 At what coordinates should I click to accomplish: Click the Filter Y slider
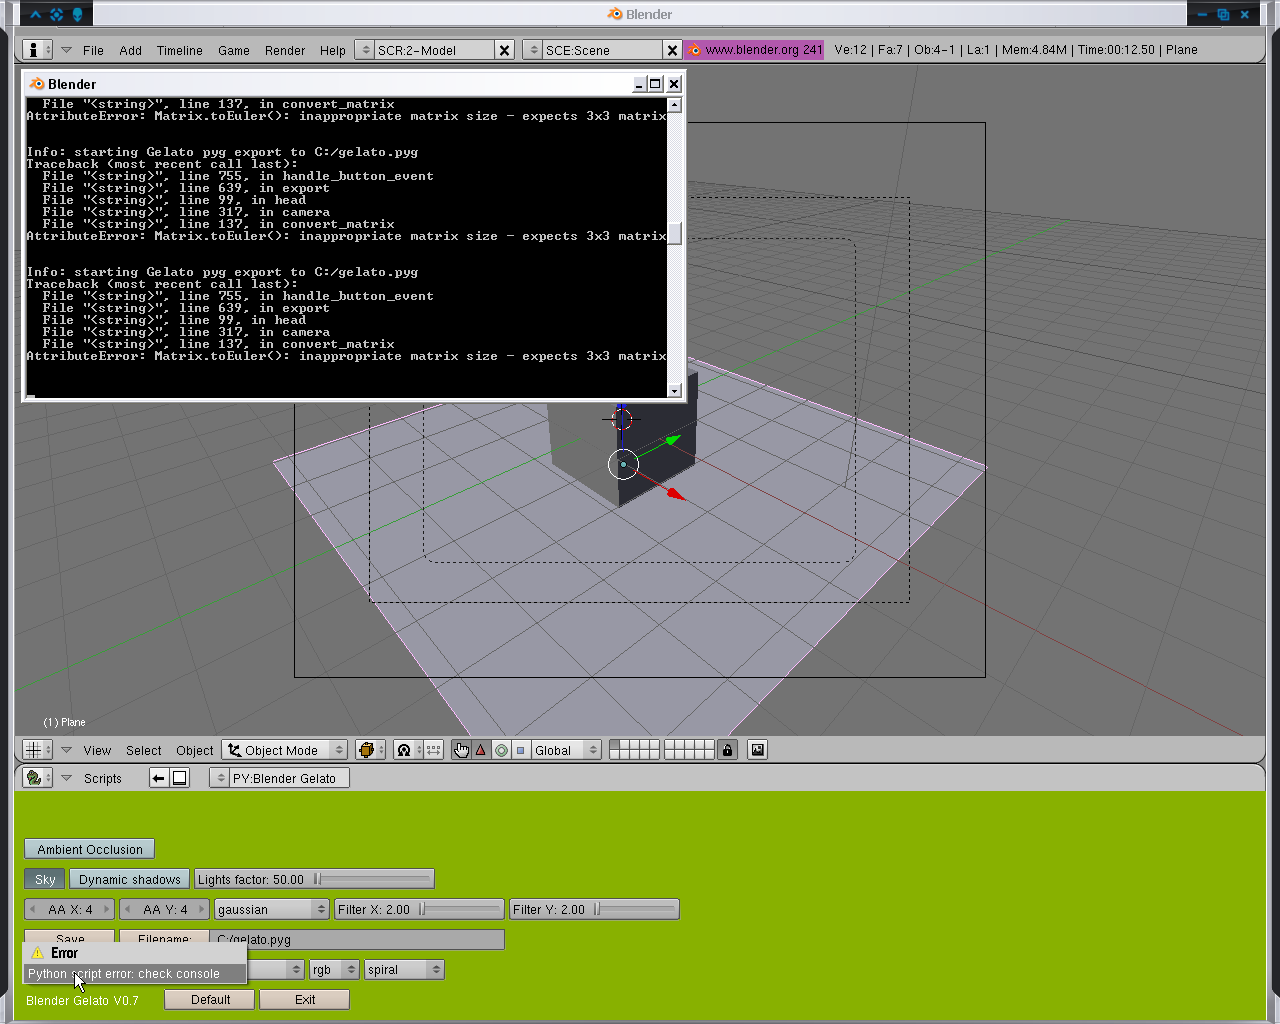(594, 909)
